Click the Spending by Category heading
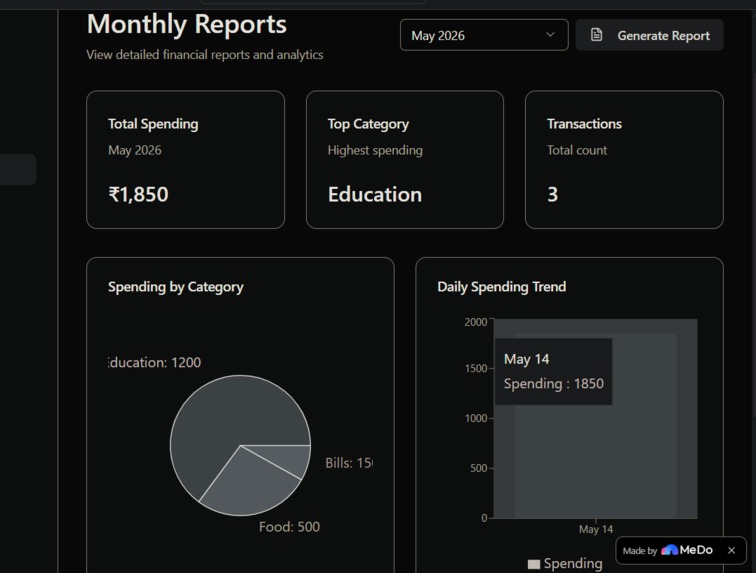The width and height of the screenshot is (756, 573). [x=176, y=287]
